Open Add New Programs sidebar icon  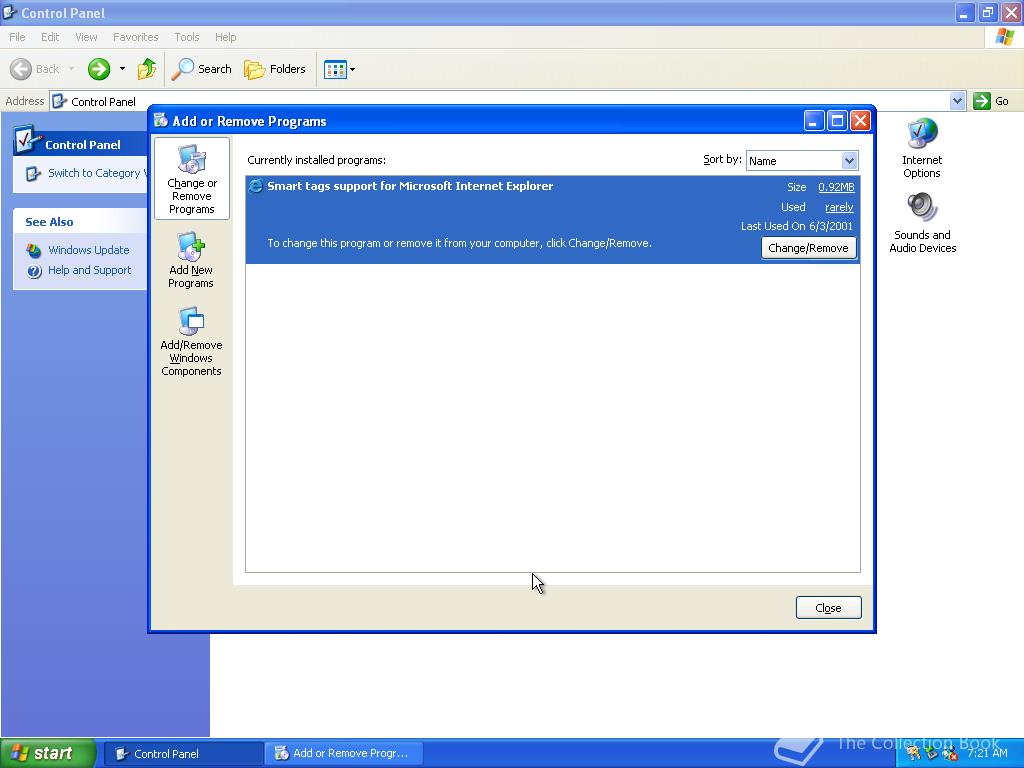(x=191, y=260)
